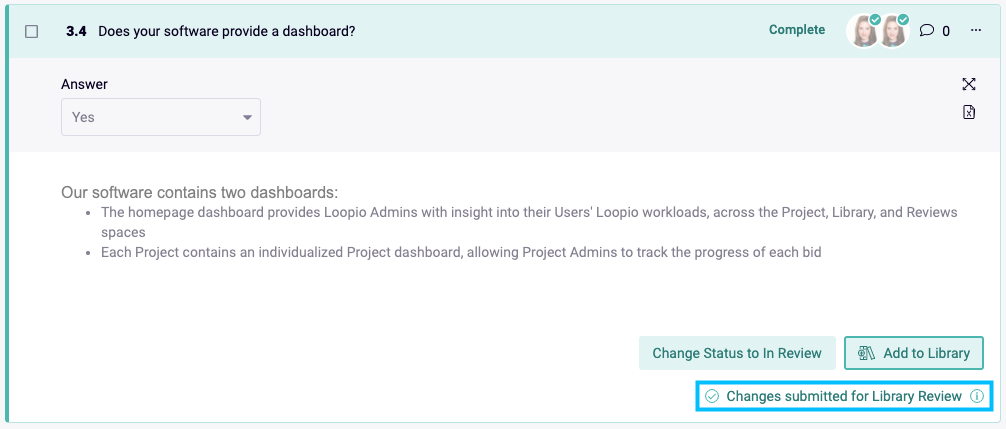Click the expand answer arrows icon

(969, 84)
